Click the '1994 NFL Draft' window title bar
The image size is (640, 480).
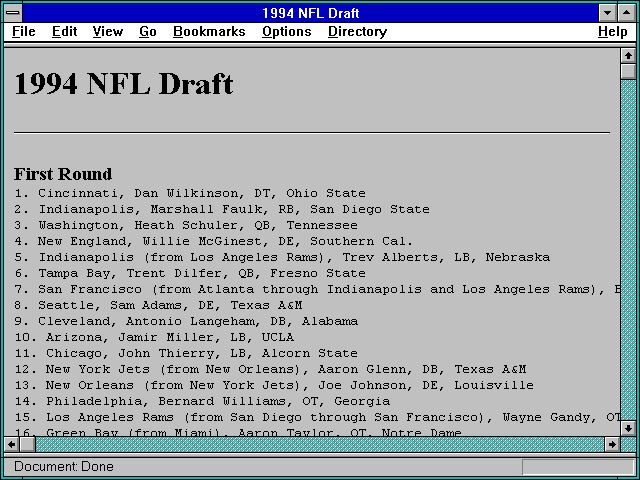[310, 13]
